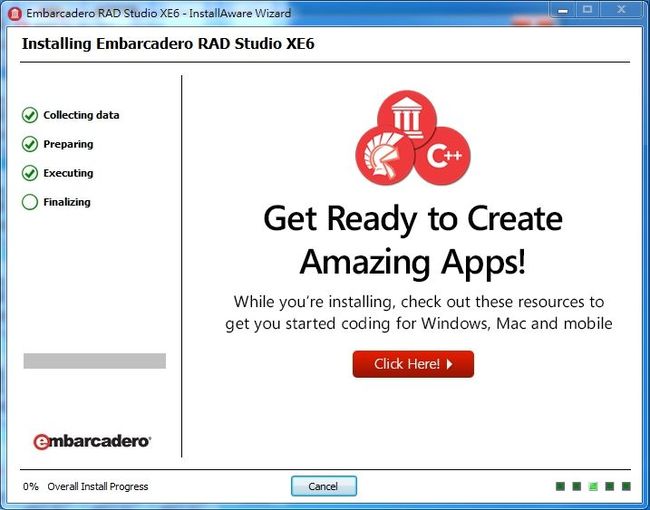The height and width of the screenshot is (510, 650).
Task: Click the empty Finalizing step circle
Action: point(30,202)
